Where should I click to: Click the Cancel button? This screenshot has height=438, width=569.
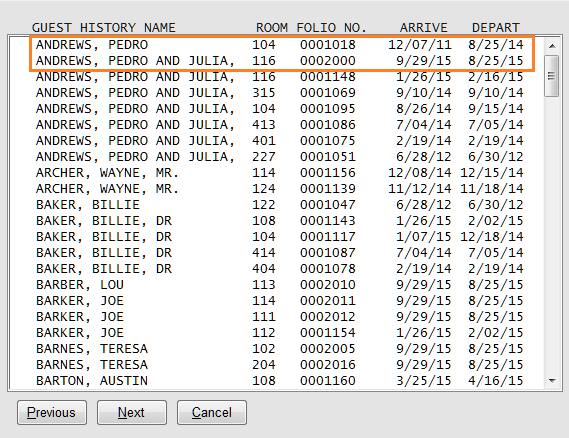[212, 413]
